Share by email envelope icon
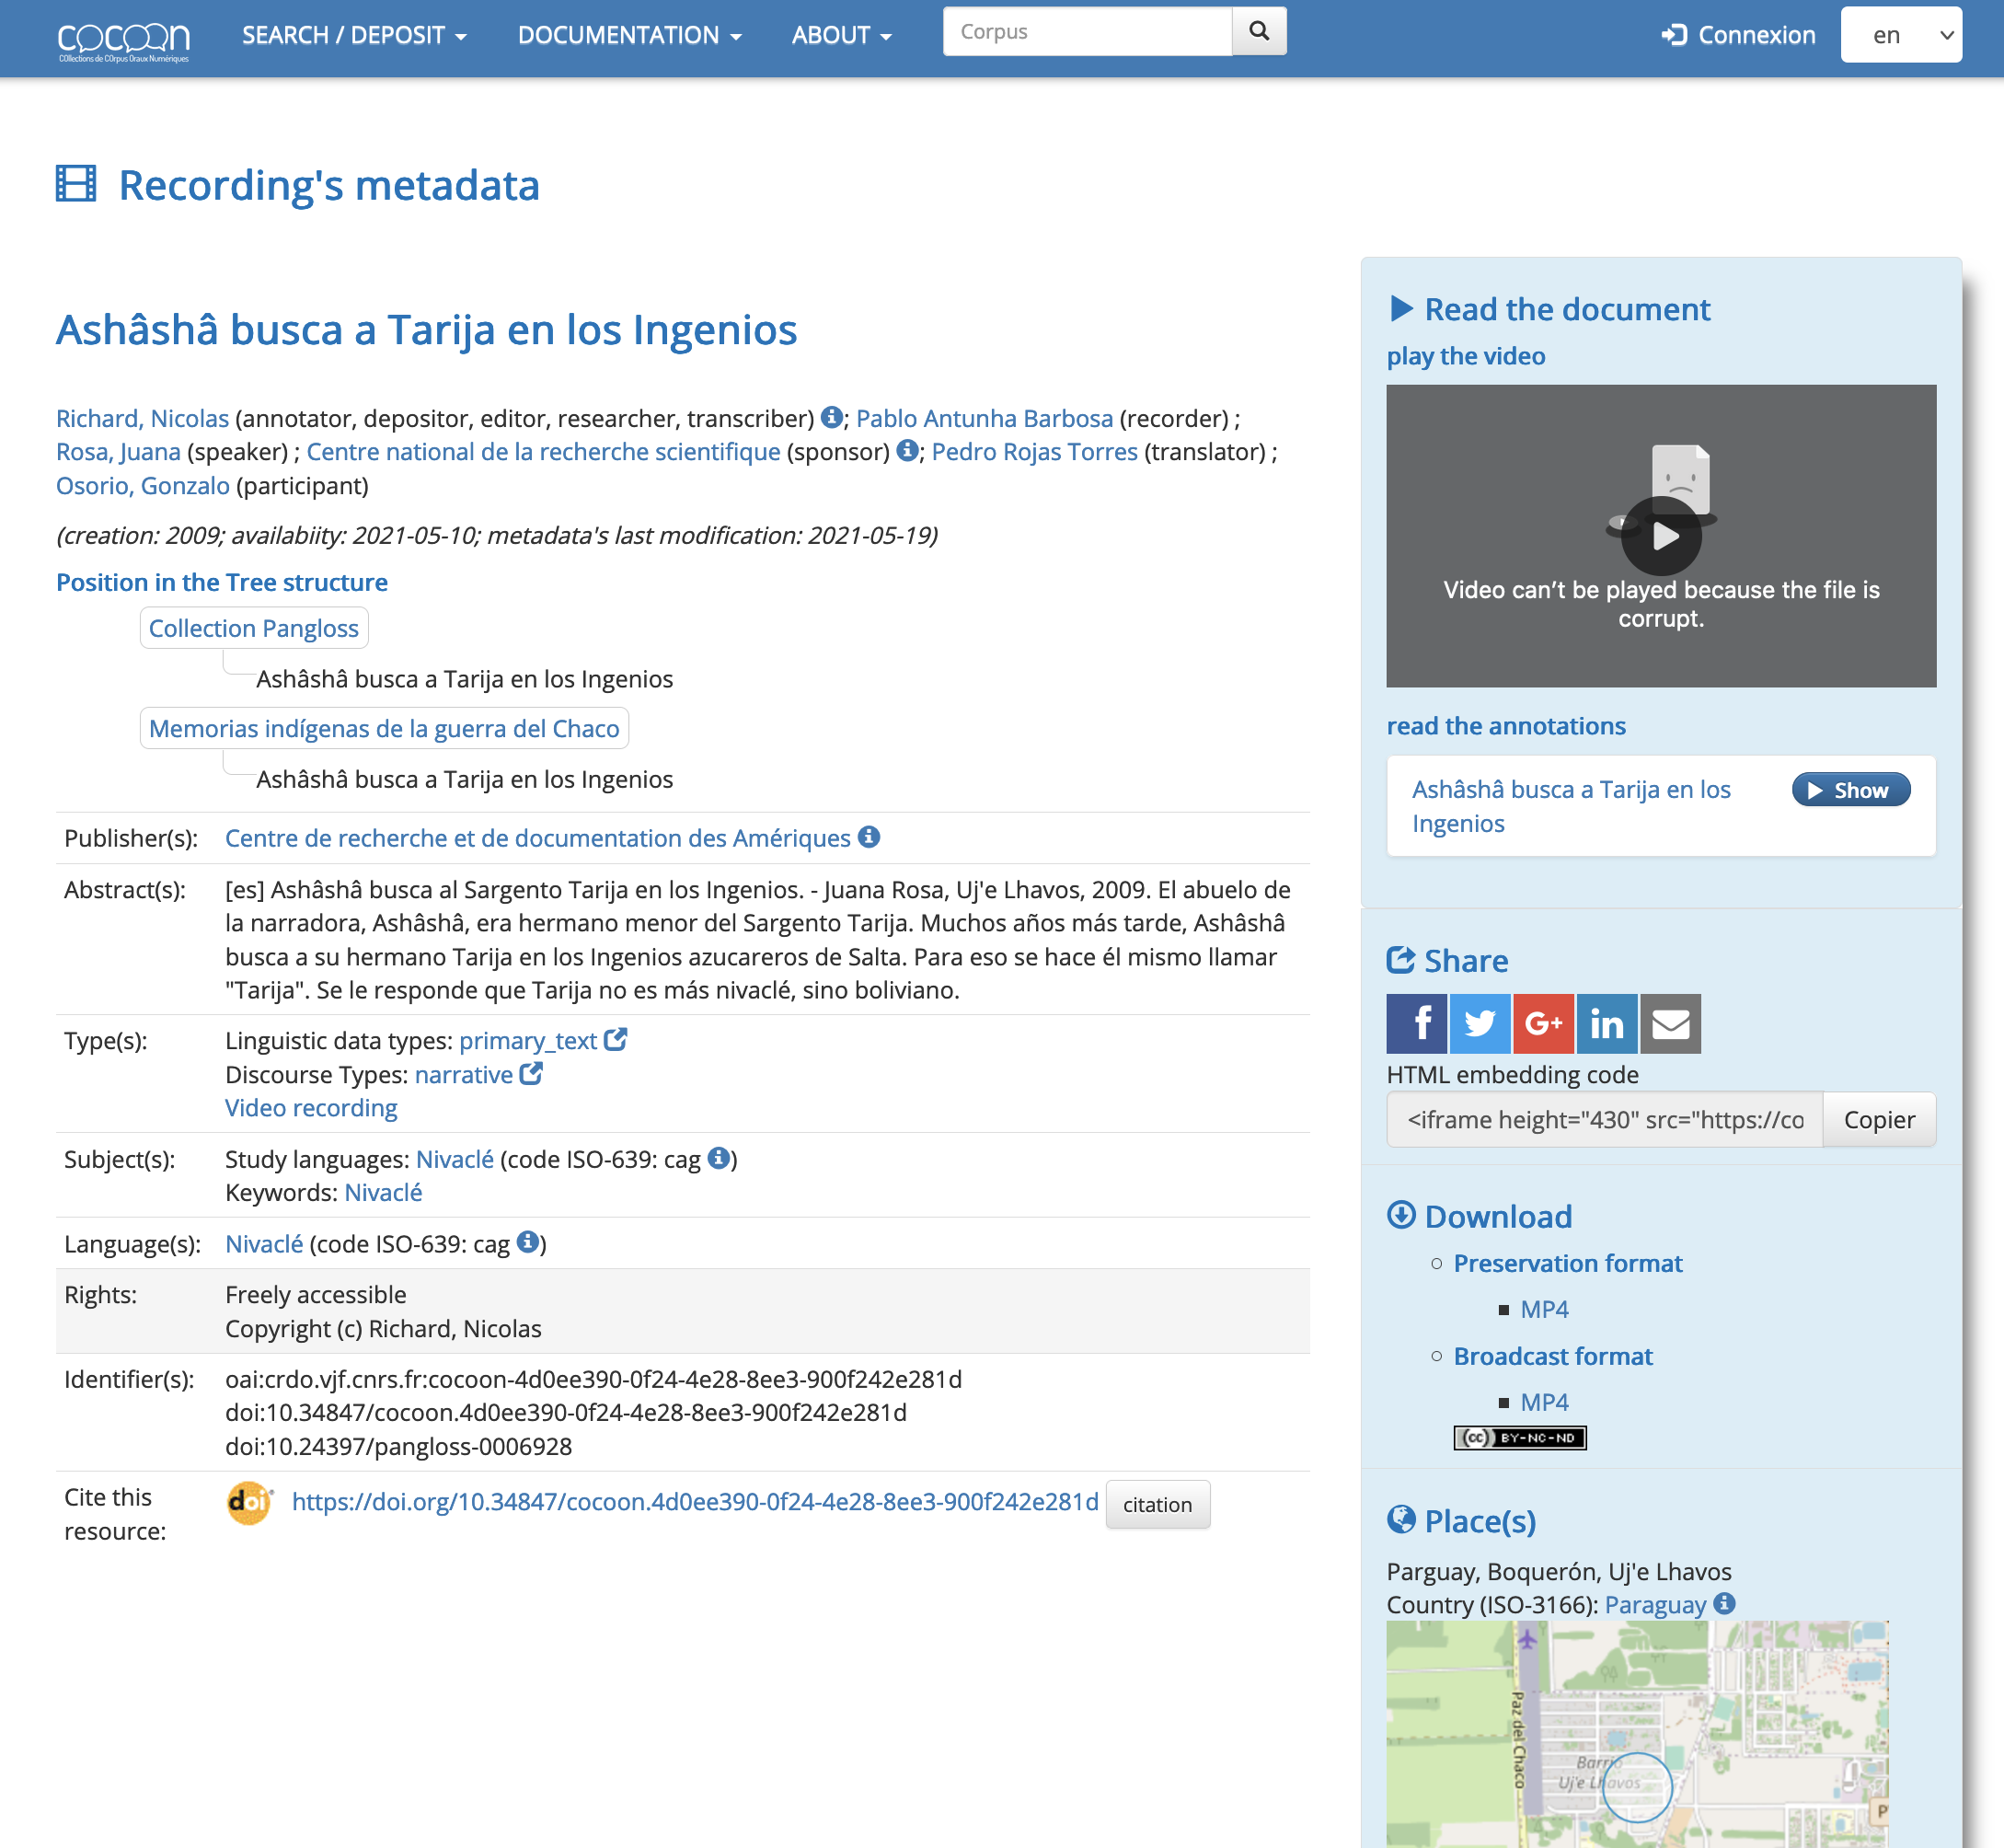Viewport: 2004px width, 1848px height. (1671, 1023)
